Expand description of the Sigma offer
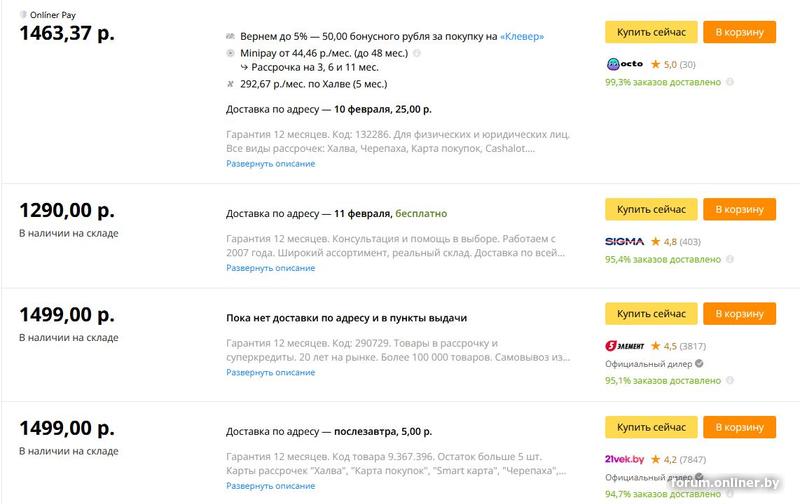Viewport: 800px width, 504px height. coord(270,268)
